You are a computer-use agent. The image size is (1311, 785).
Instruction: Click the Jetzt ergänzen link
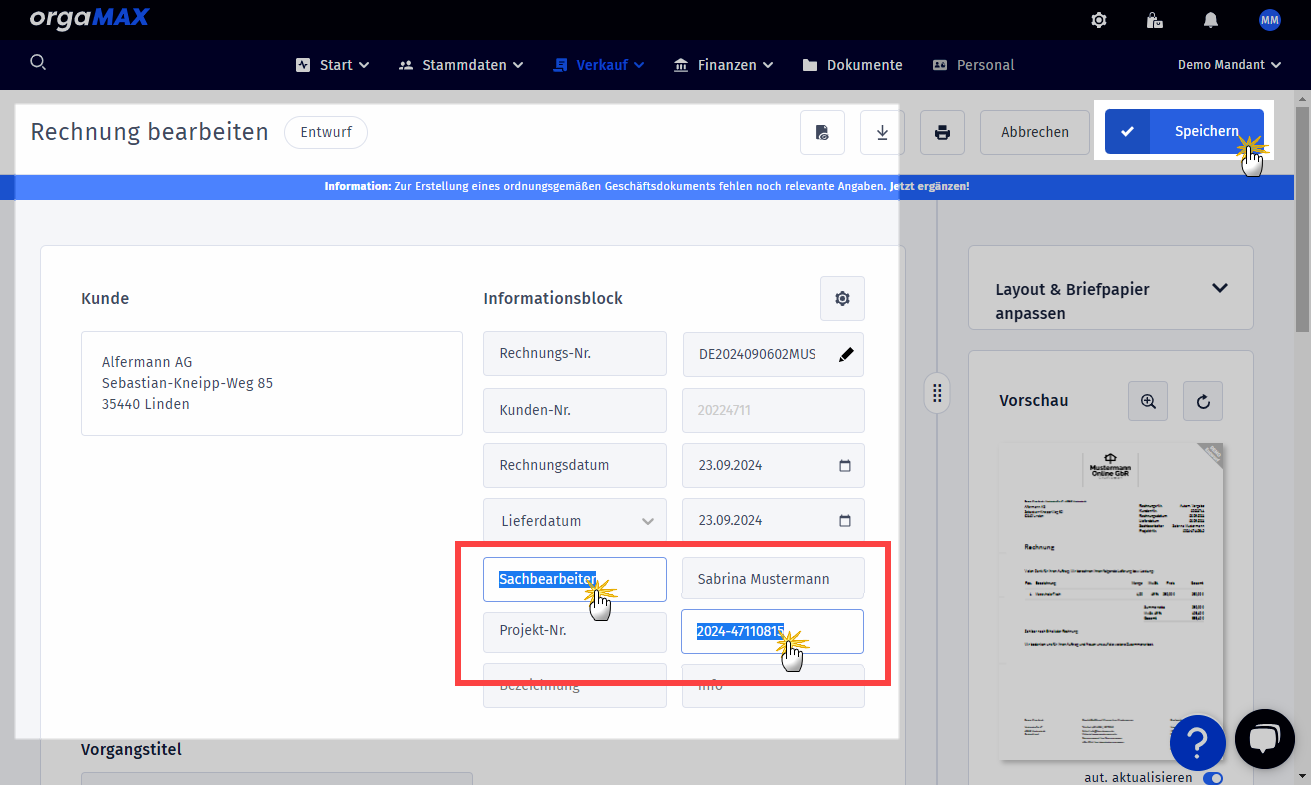(x=929, y=186)
